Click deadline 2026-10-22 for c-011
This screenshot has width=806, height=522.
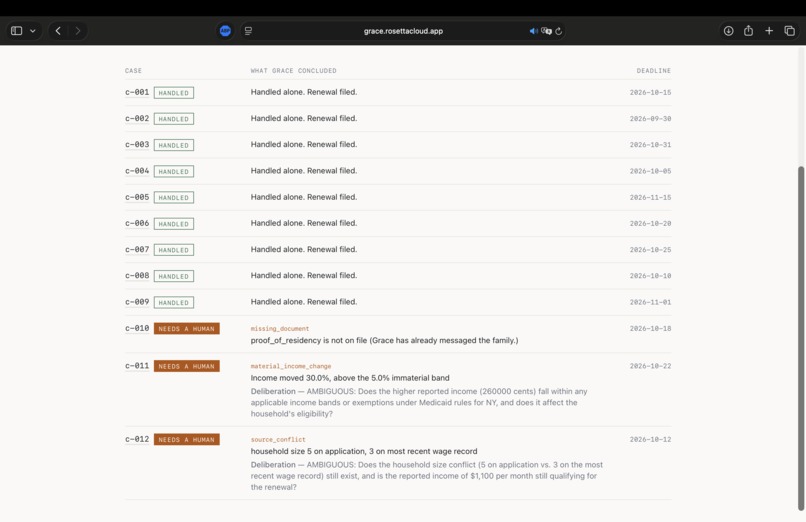click(650, 366)
